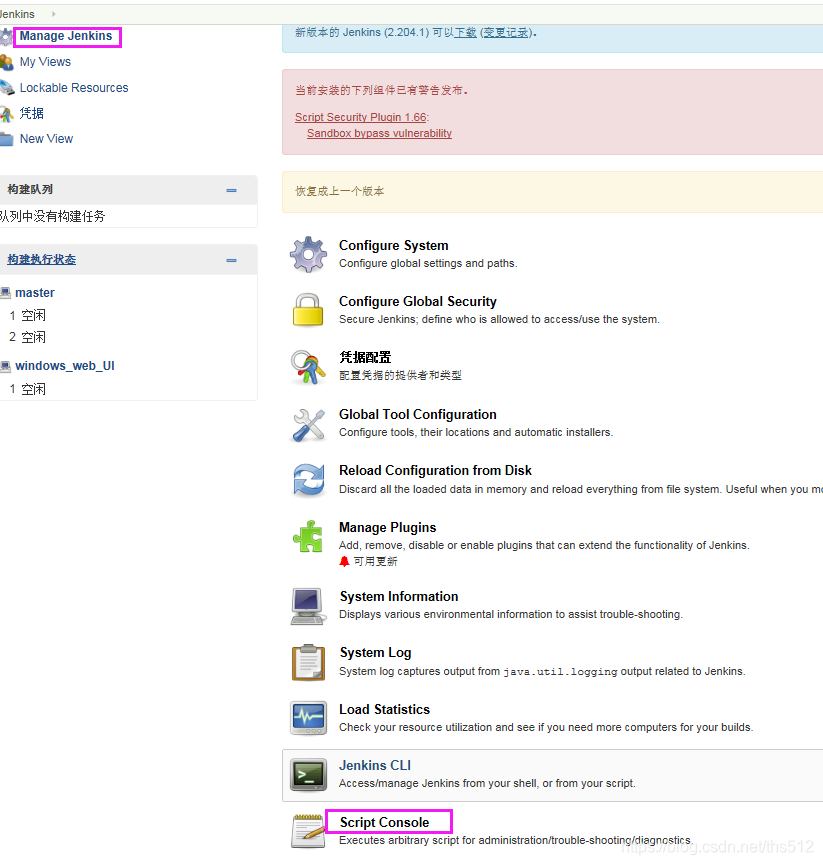Viewport: 823px width, 865px height.
Task: Open Configure Global Security
Action: 418,301
